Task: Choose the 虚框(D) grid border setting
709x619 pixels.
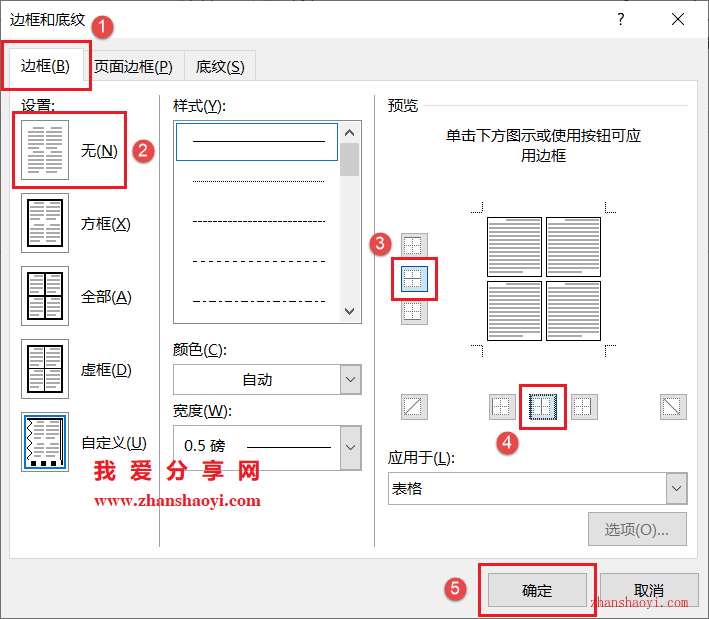Action: (45, 369)
